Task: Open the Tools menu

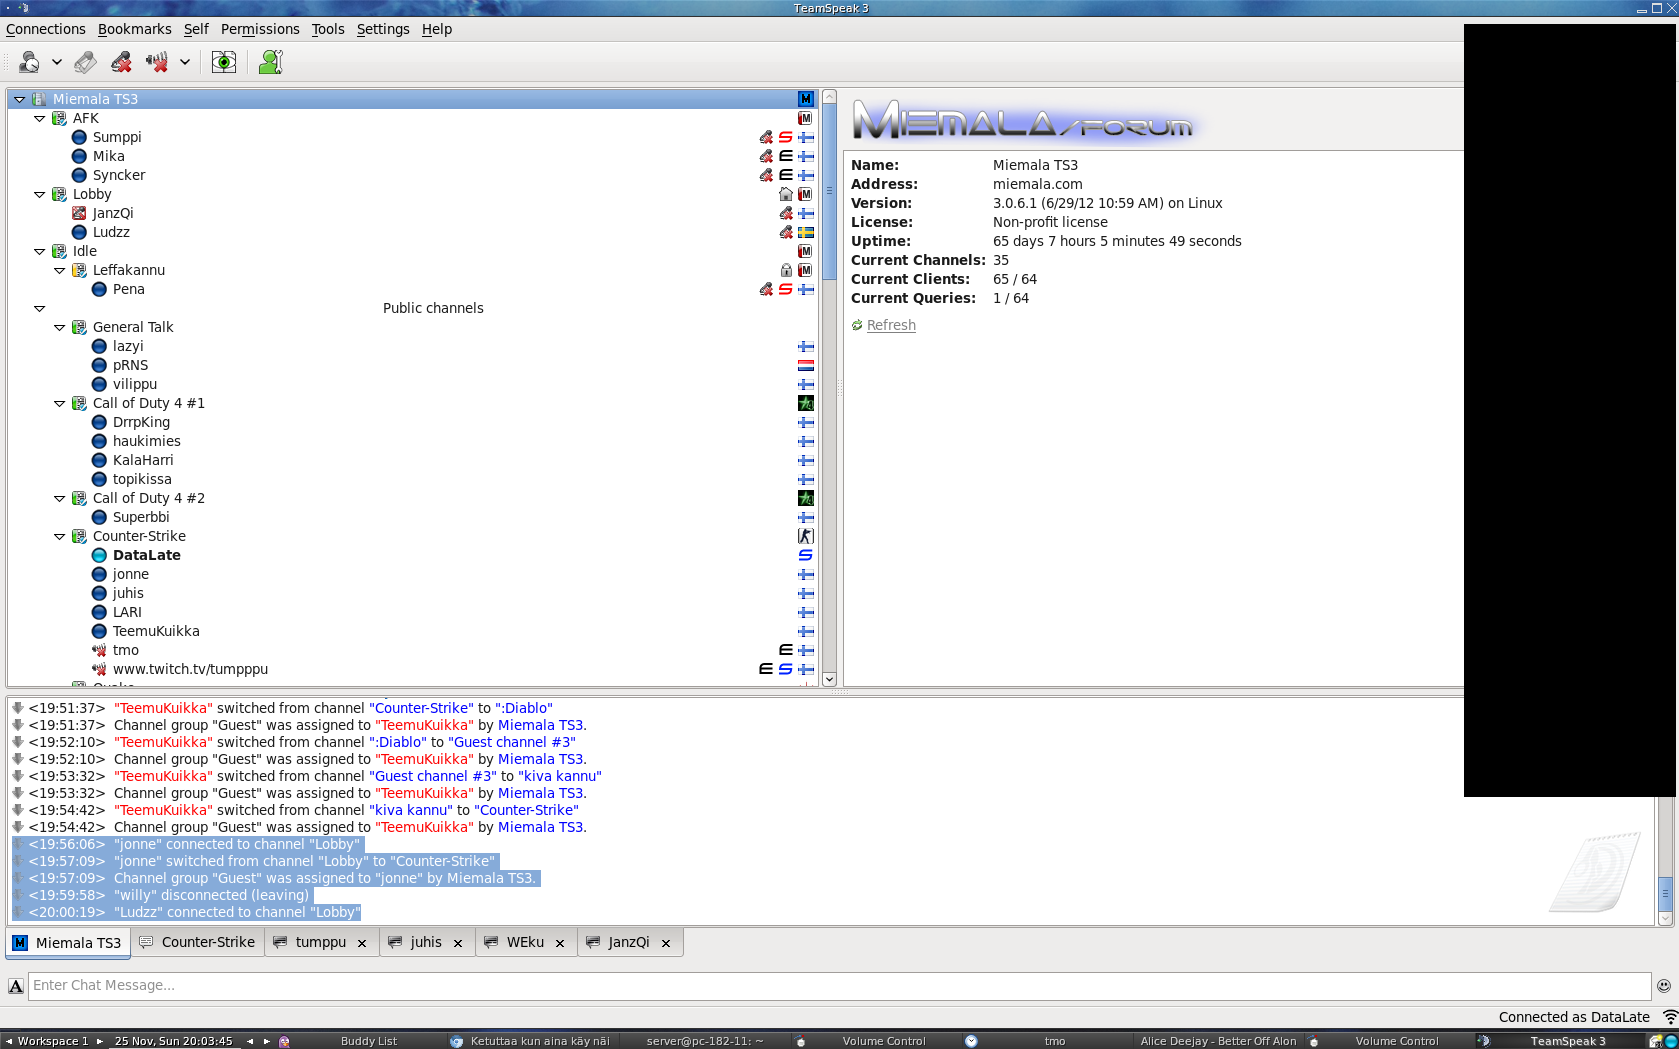Action: [x=328, y=29]
